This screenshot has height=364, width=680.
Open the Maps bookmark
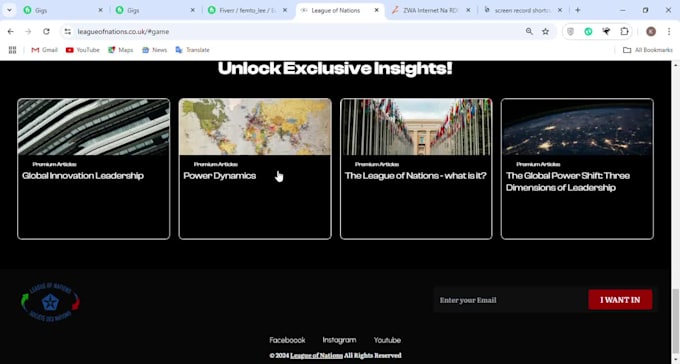tap(121, 50)
